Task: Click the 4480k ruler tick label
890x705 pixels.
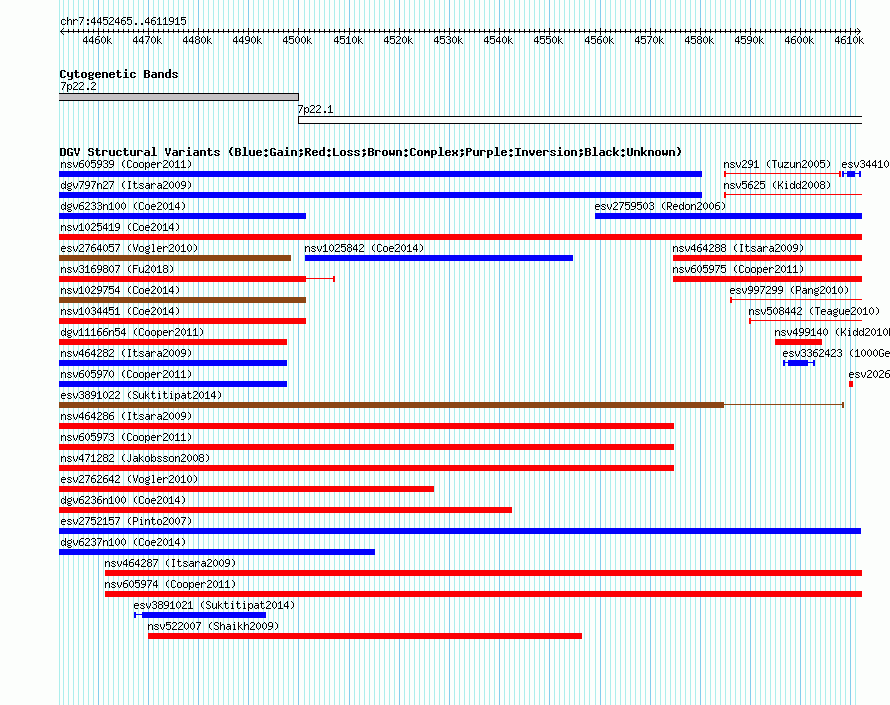Action: (x=197, y=40)
